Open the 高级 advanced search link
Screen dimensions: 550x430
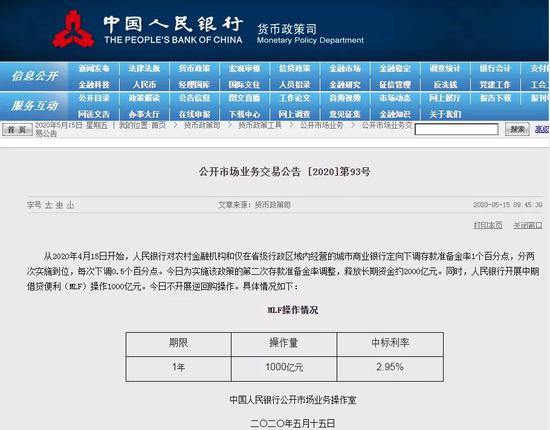point(542,129)
